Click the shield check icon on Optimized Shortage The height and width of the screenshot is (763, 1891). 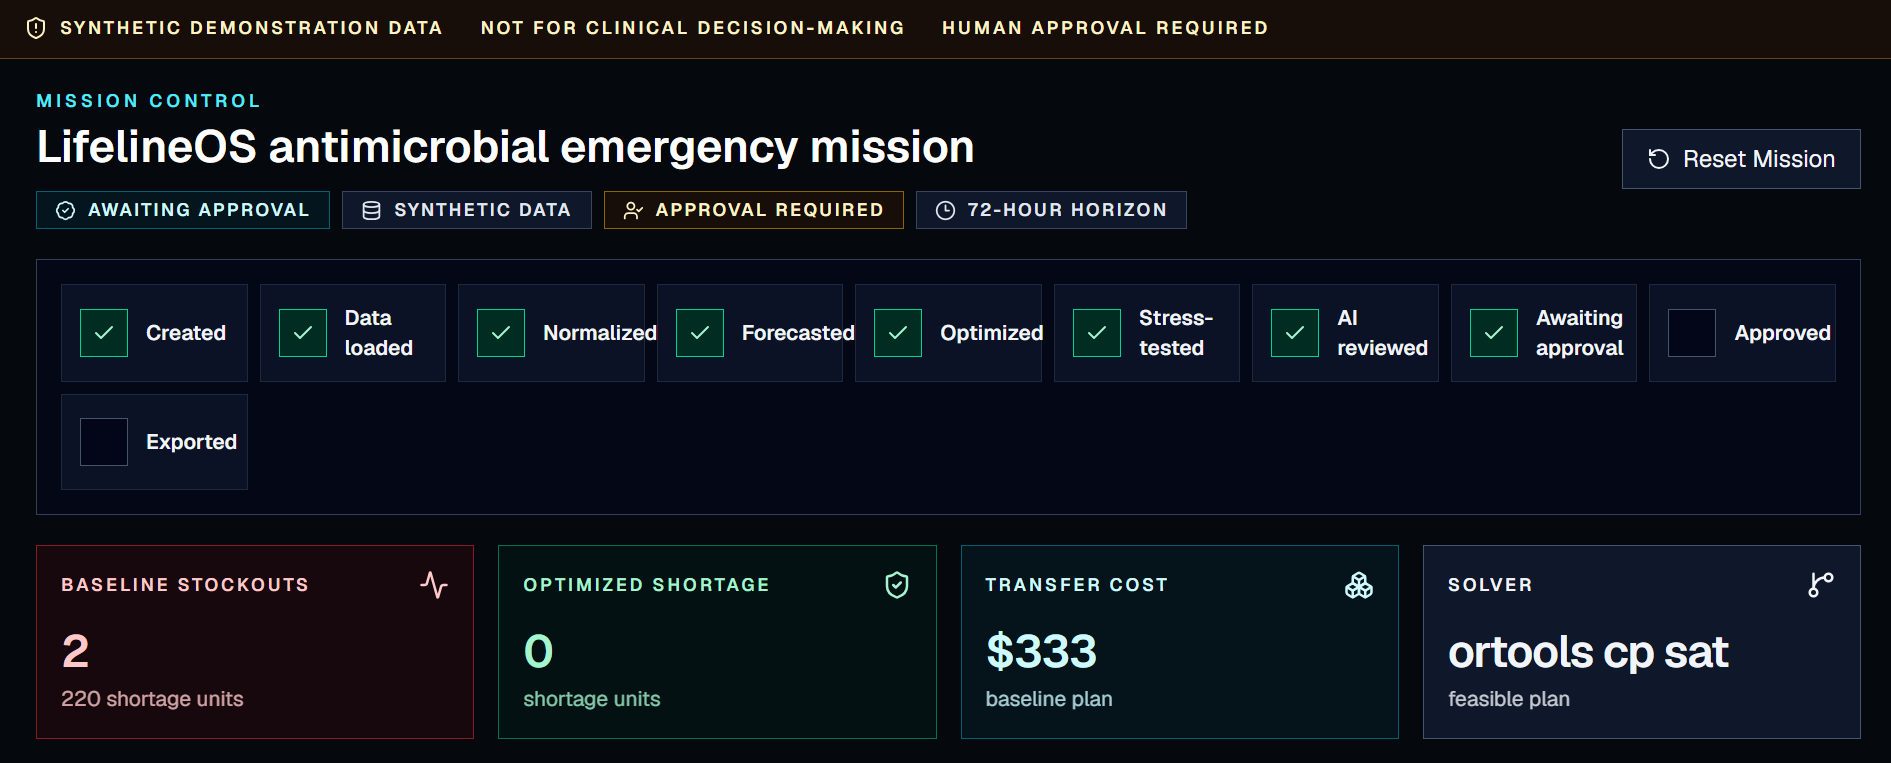point(897,585)
